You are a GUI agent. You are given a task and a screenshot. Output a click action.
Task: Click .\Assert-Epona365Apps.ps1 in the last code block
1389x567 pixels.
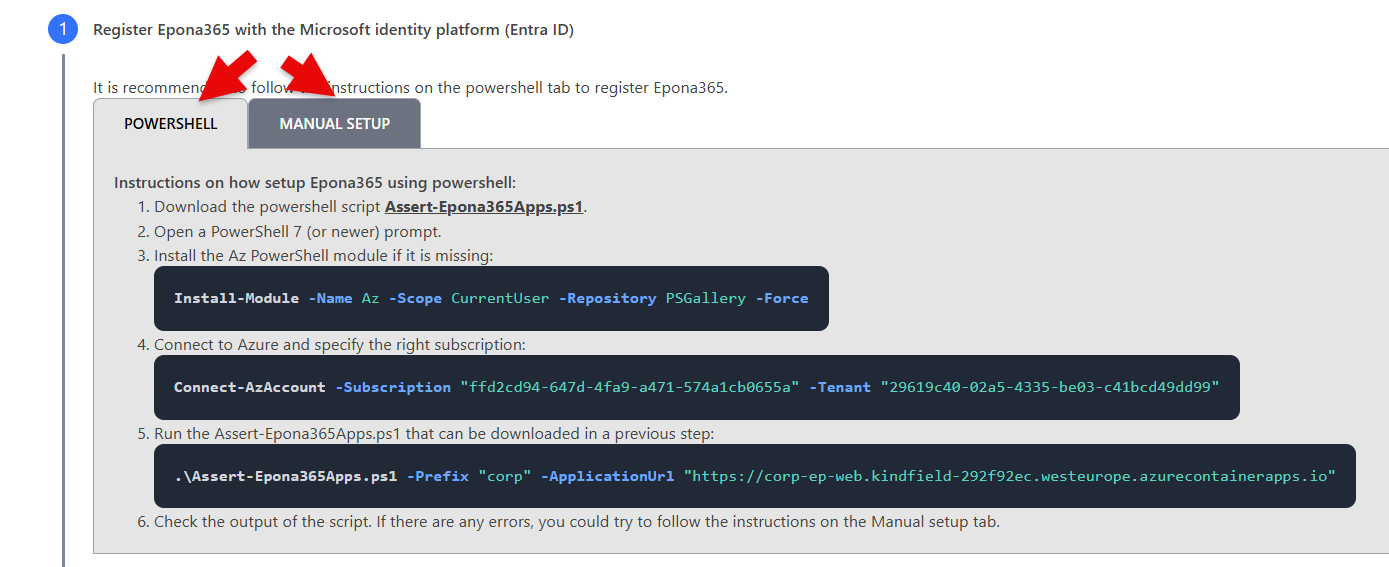(285, 476)
